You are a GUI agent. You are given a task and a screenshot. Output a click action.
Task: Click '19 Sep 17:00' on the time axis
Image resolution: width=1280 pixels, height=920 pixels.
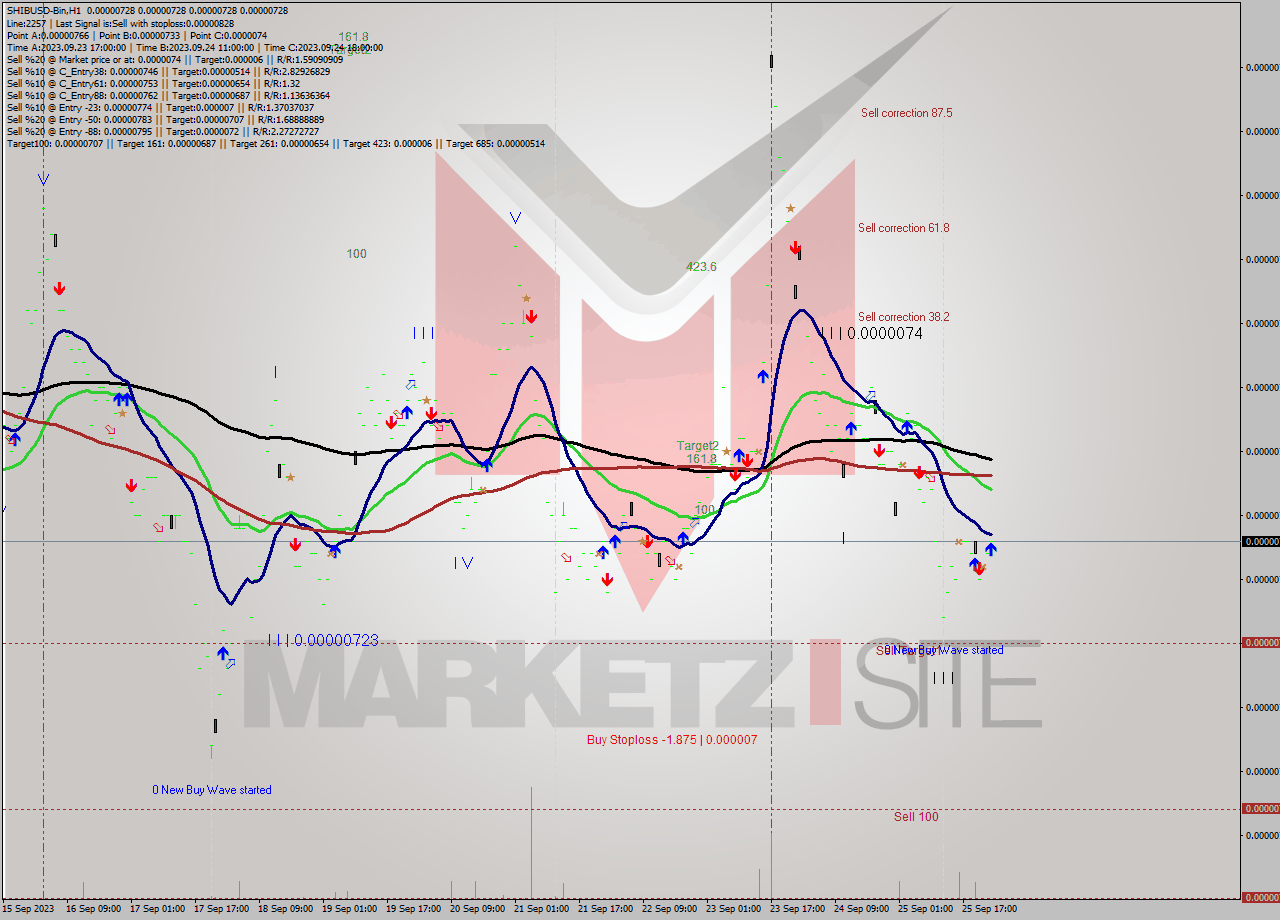coord(413,909)
